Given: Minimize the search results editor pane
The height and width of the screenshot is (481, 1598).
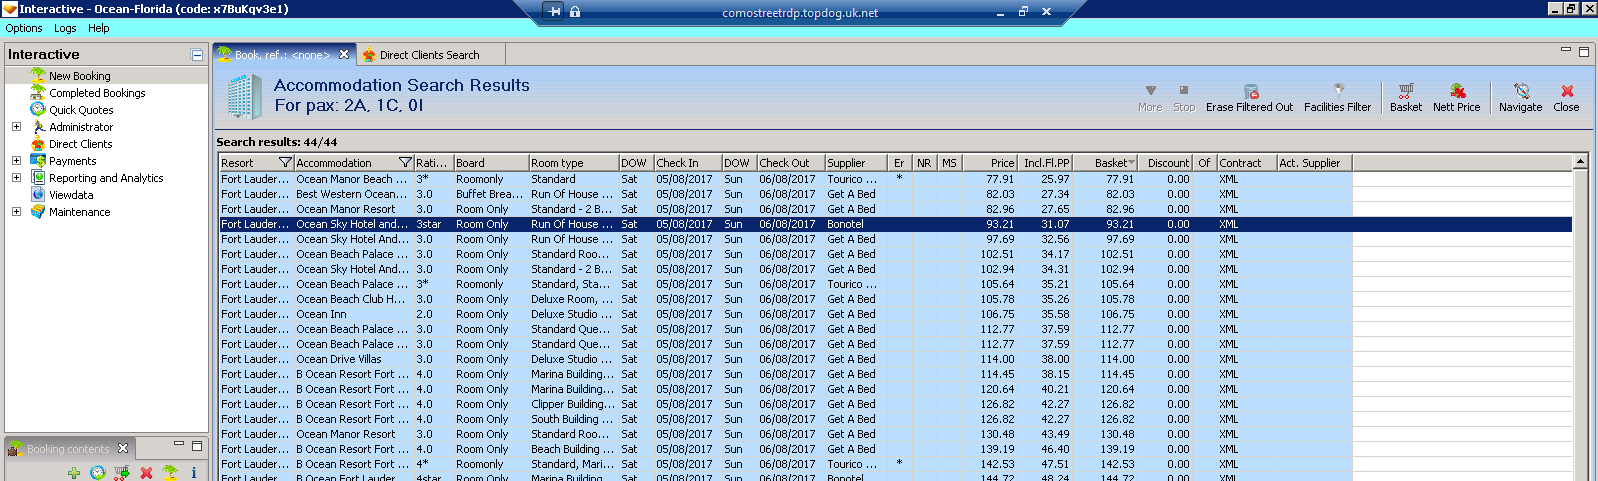Looking at the screenshot, I should point(1566,50).
